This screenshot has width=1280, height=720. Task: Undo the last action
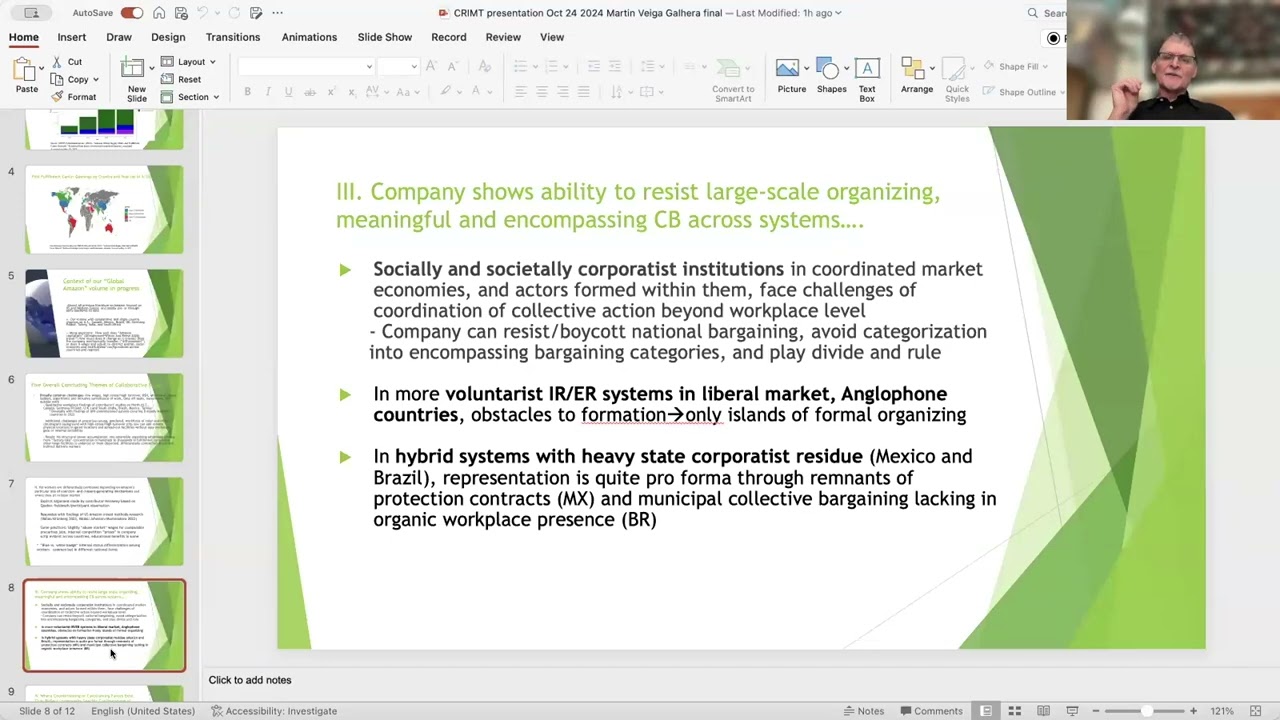coord(203,13)
